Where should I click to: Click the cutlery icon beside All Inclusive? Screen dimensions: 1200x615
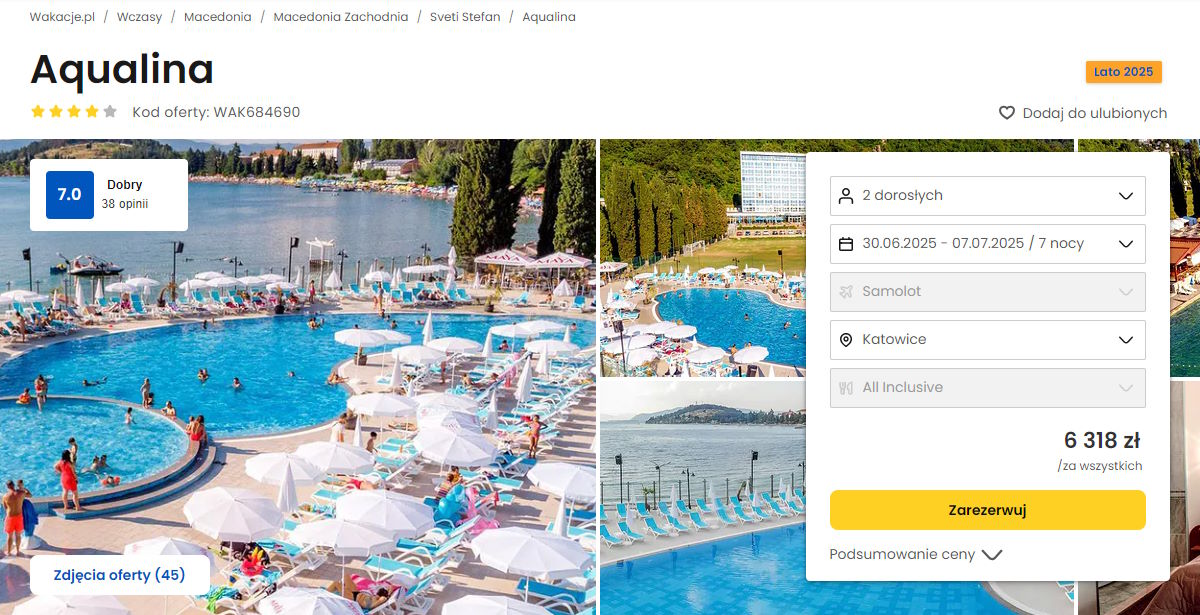click(846, 387)
